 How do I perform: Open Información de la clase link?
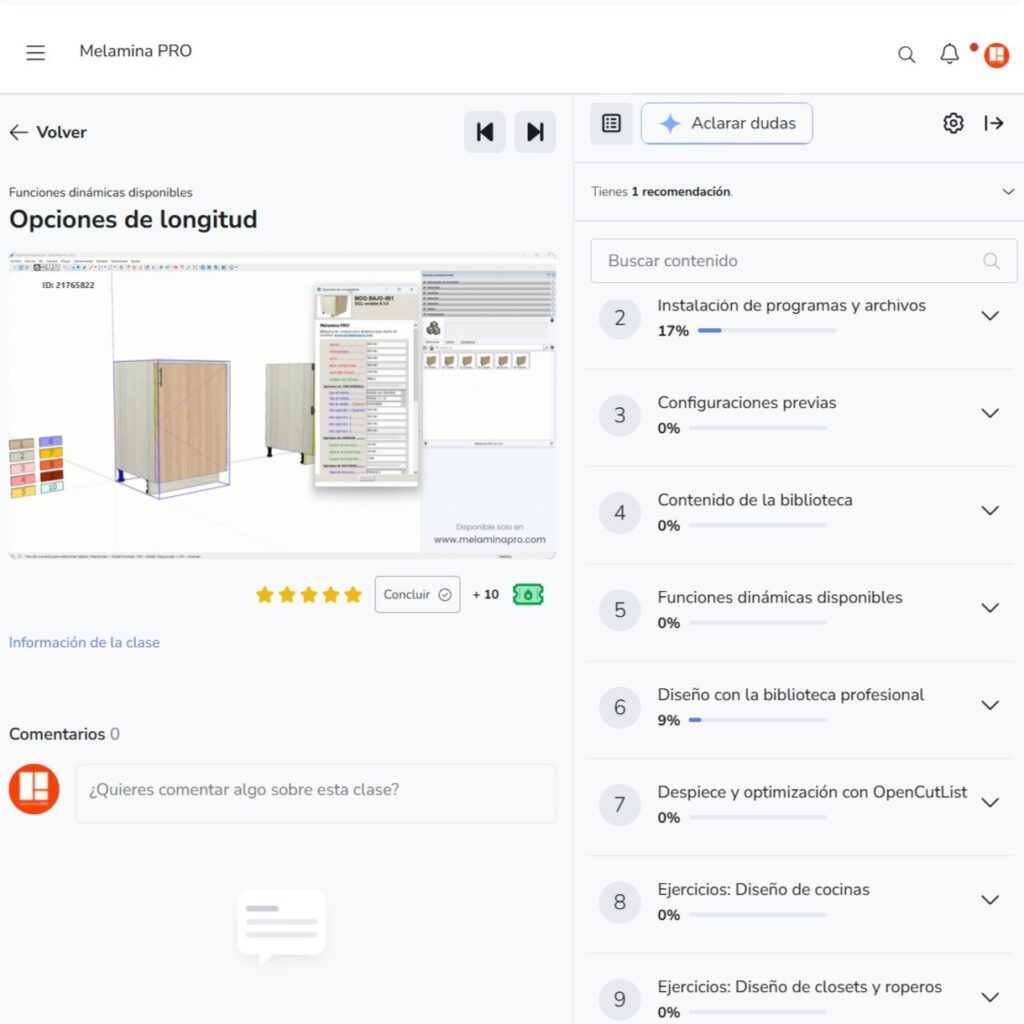(x=84, y=643)
